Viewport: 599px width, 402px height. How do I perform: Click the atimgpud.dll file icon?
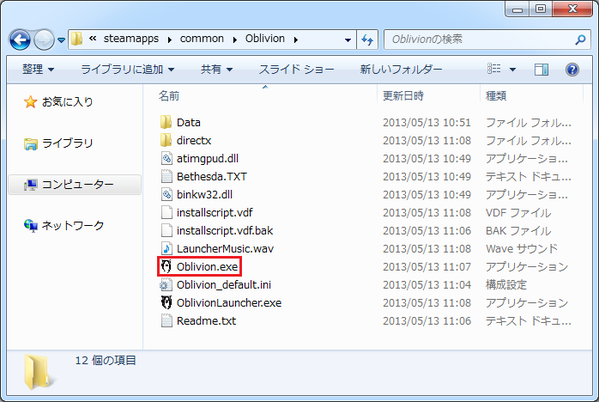coord(166,158)
